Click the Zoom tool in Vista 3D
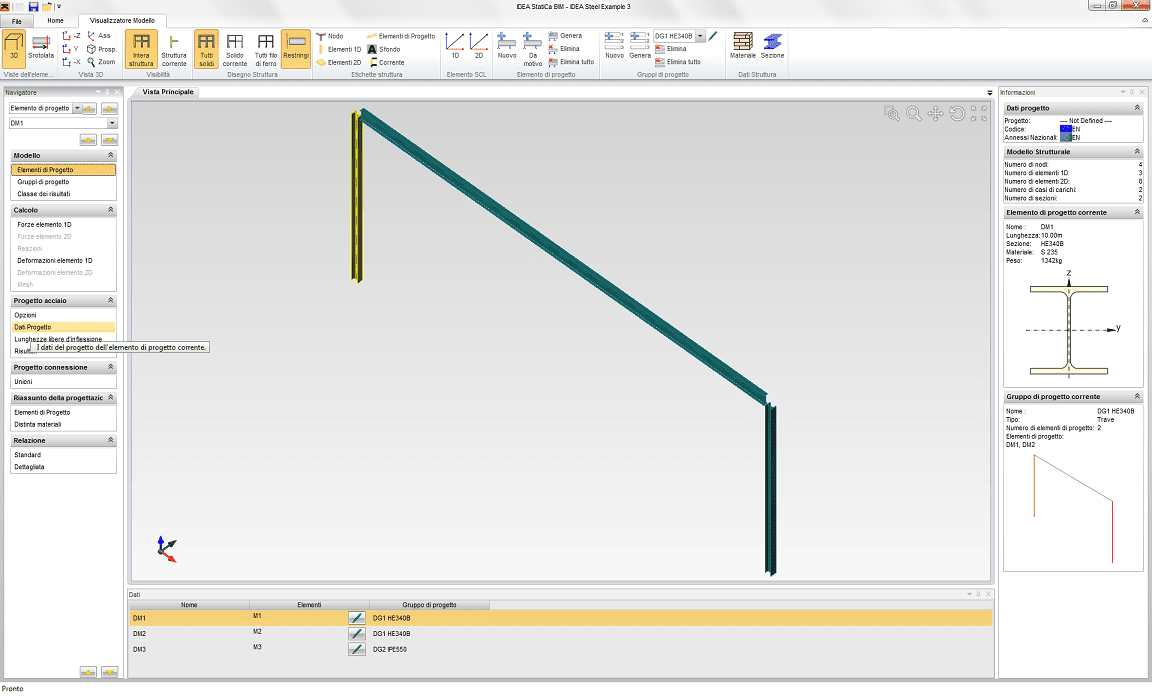Image resolution: width=1152 pixels, height=696 pixels. click(x=101, y=62)
